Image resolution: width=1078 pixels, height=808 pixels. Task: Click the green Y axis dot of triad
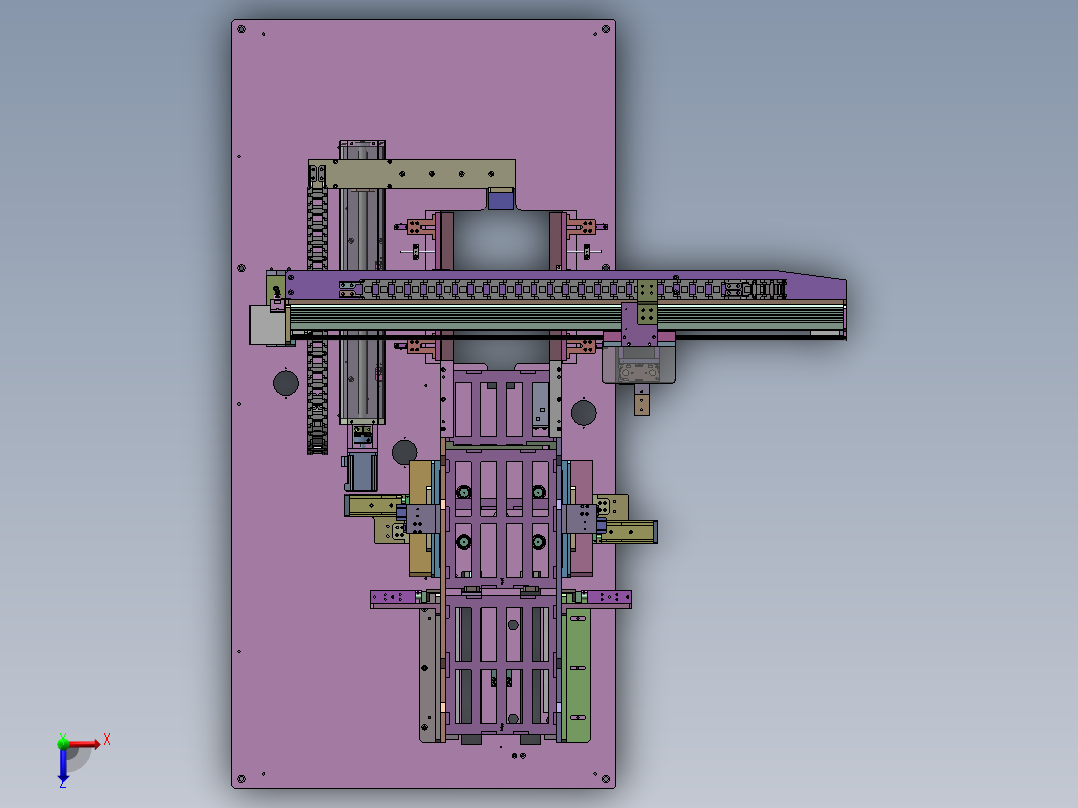(63, 743)
